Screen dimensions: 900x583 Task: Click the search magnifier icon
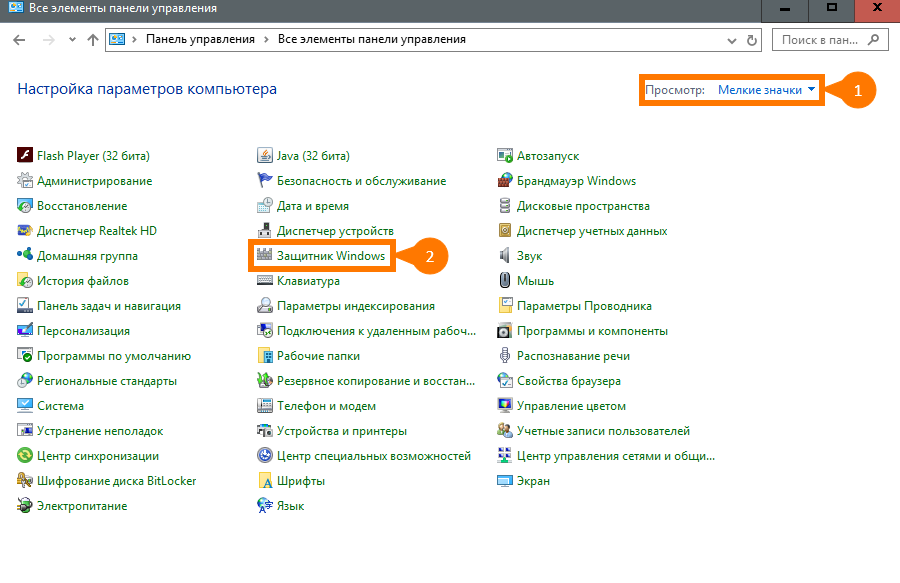tap(874, 40)
